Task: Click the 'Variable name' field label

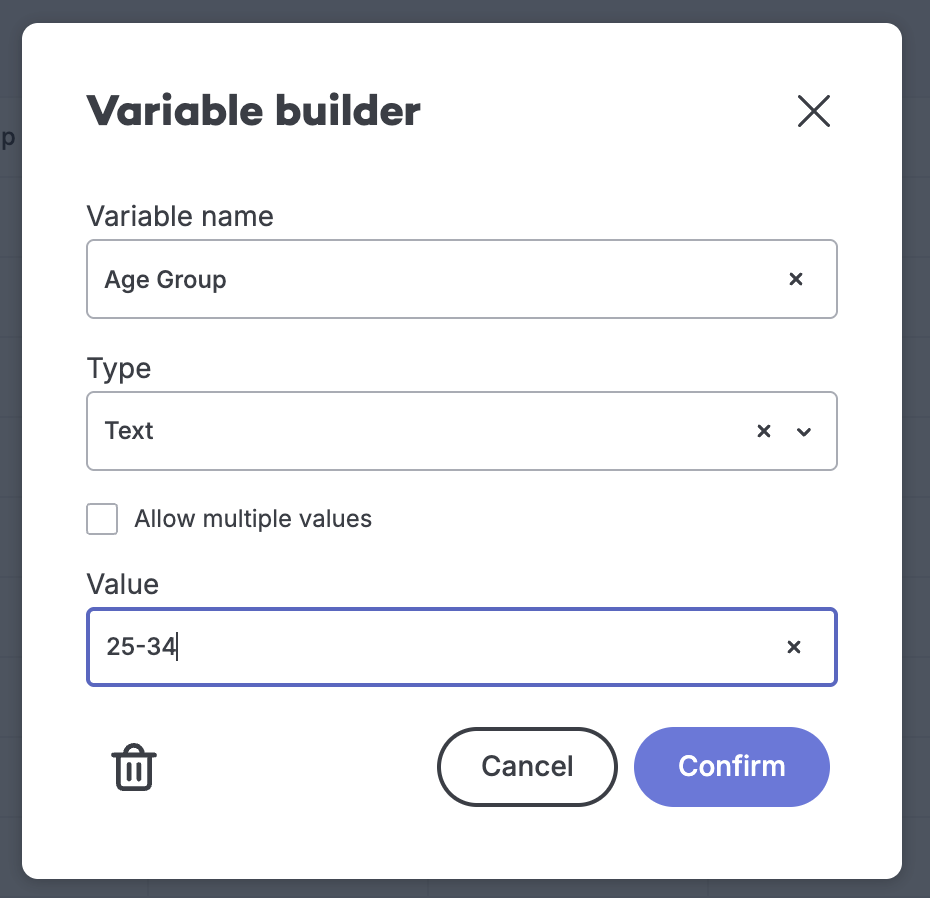Action: point(180,216)
